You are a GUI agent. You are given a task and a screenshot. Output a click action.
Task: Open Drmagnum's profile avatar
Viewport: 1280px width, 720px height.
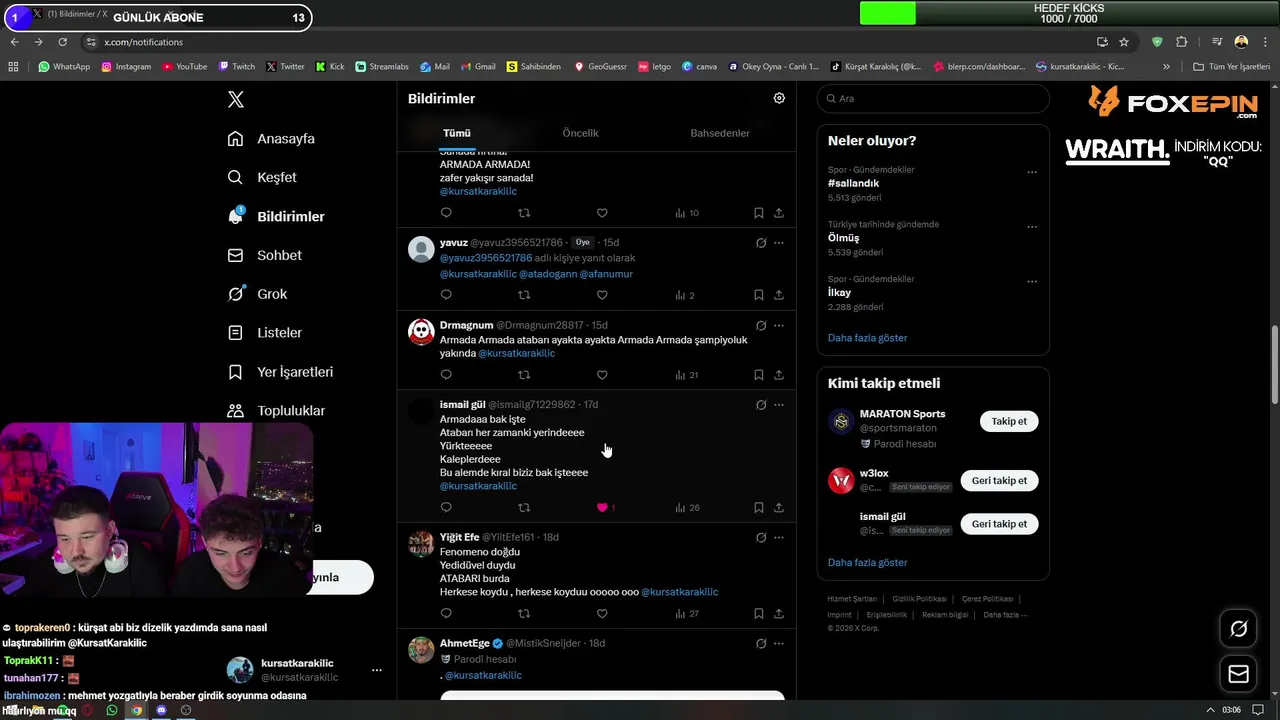click(421, 332)
